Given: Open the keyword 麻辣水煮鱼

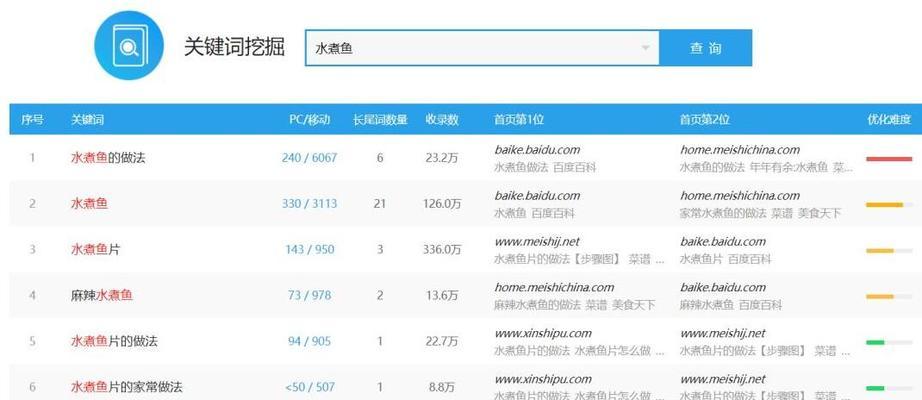Looking at the screenshot, I should [102, 295].
